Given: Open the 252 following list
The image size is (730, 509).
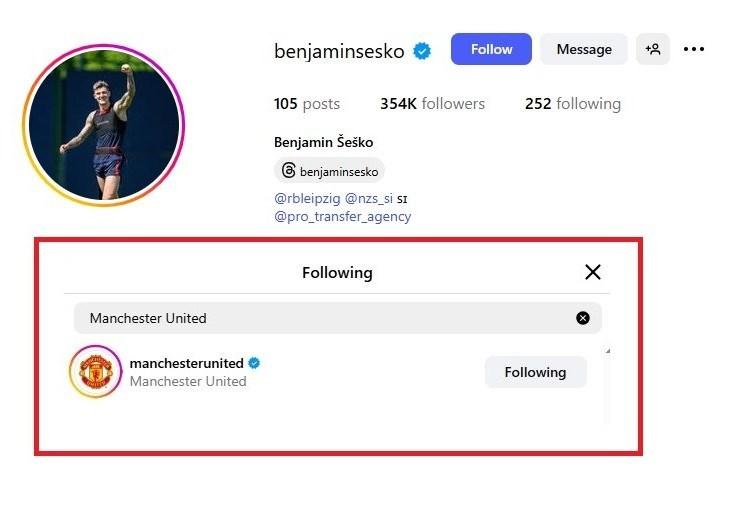Looking at the screenshot, I should (x=572, y=104).
